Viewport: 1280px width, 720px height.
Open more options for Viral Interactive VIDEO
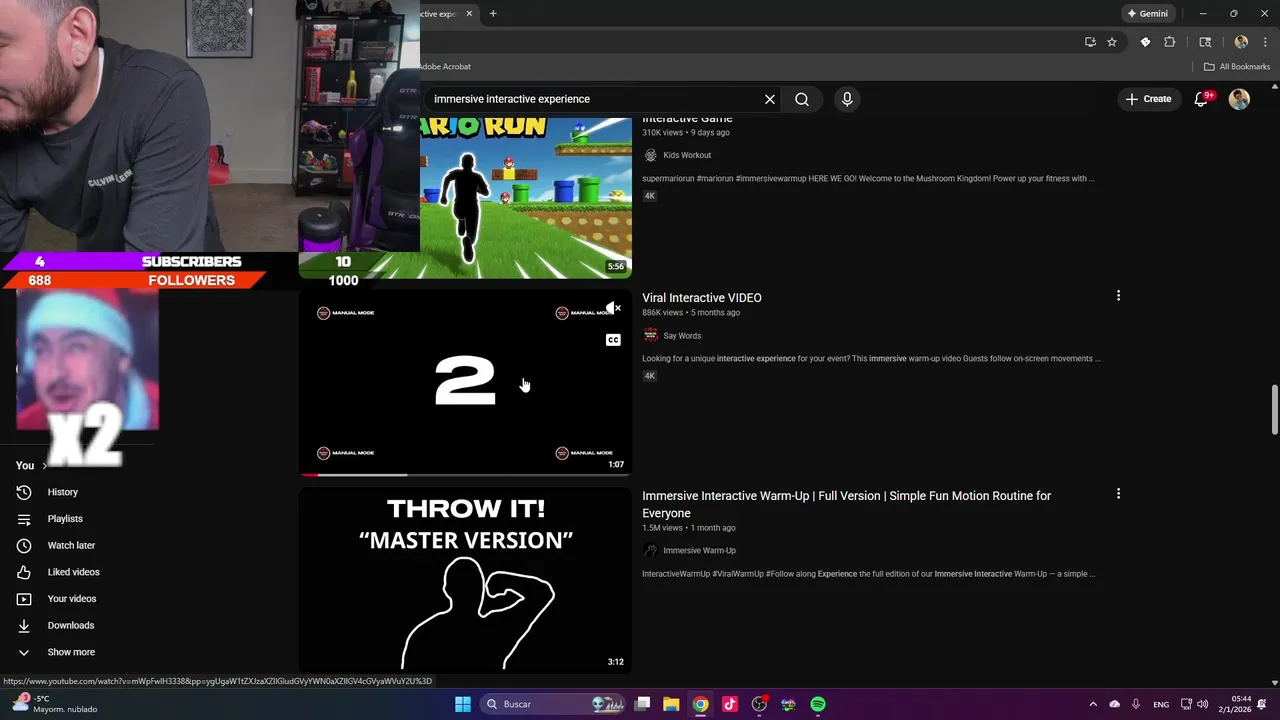coord(1118,296)
